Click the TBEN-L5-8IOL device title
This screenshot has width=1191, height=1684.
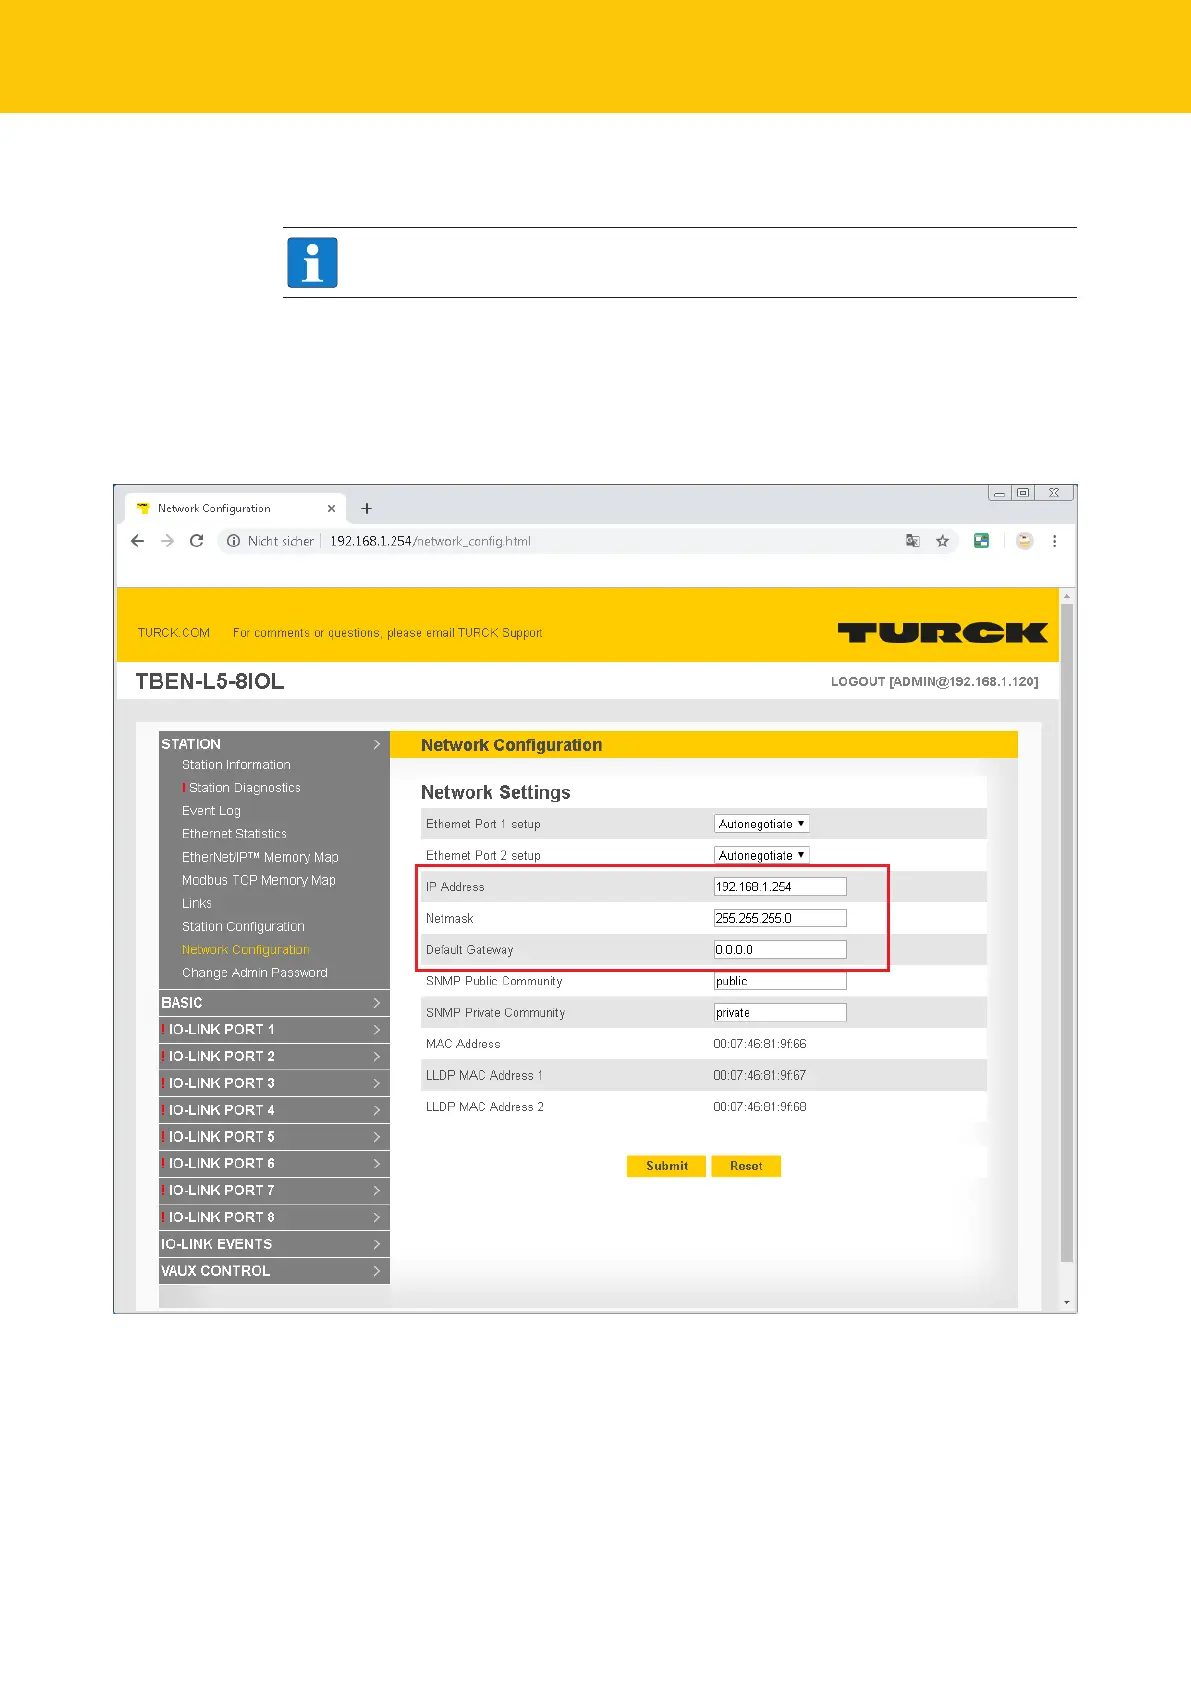pos(210,682)
